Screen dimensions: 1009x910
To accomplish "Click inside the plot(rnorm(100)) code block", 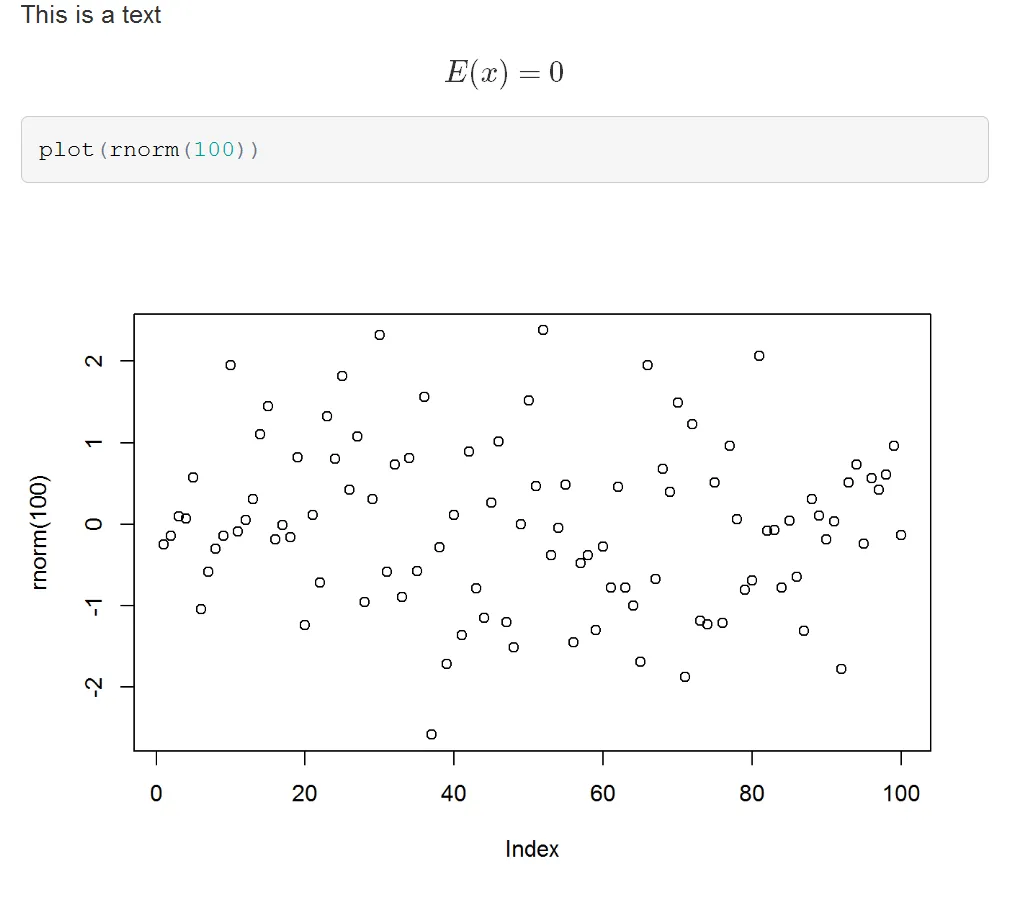I will [x=600, y=150].
